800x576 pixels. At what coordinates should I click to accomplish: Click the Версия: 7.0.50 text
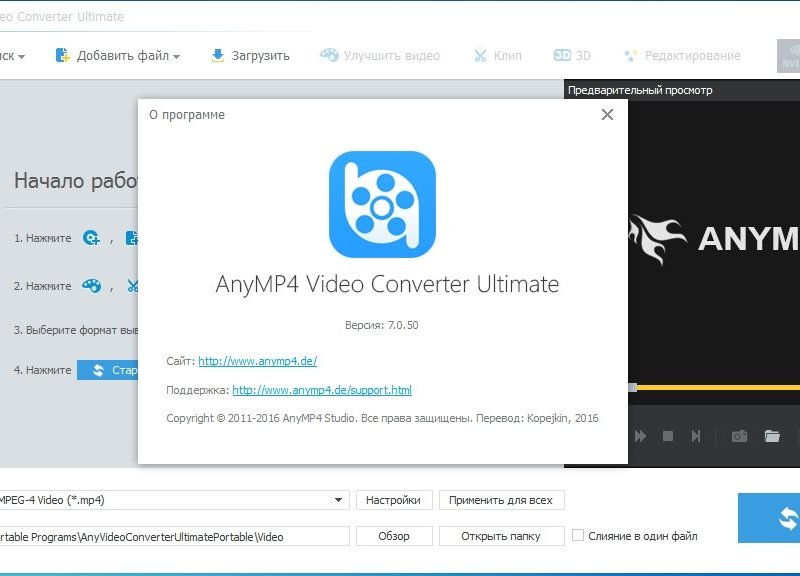click(382, 325)
